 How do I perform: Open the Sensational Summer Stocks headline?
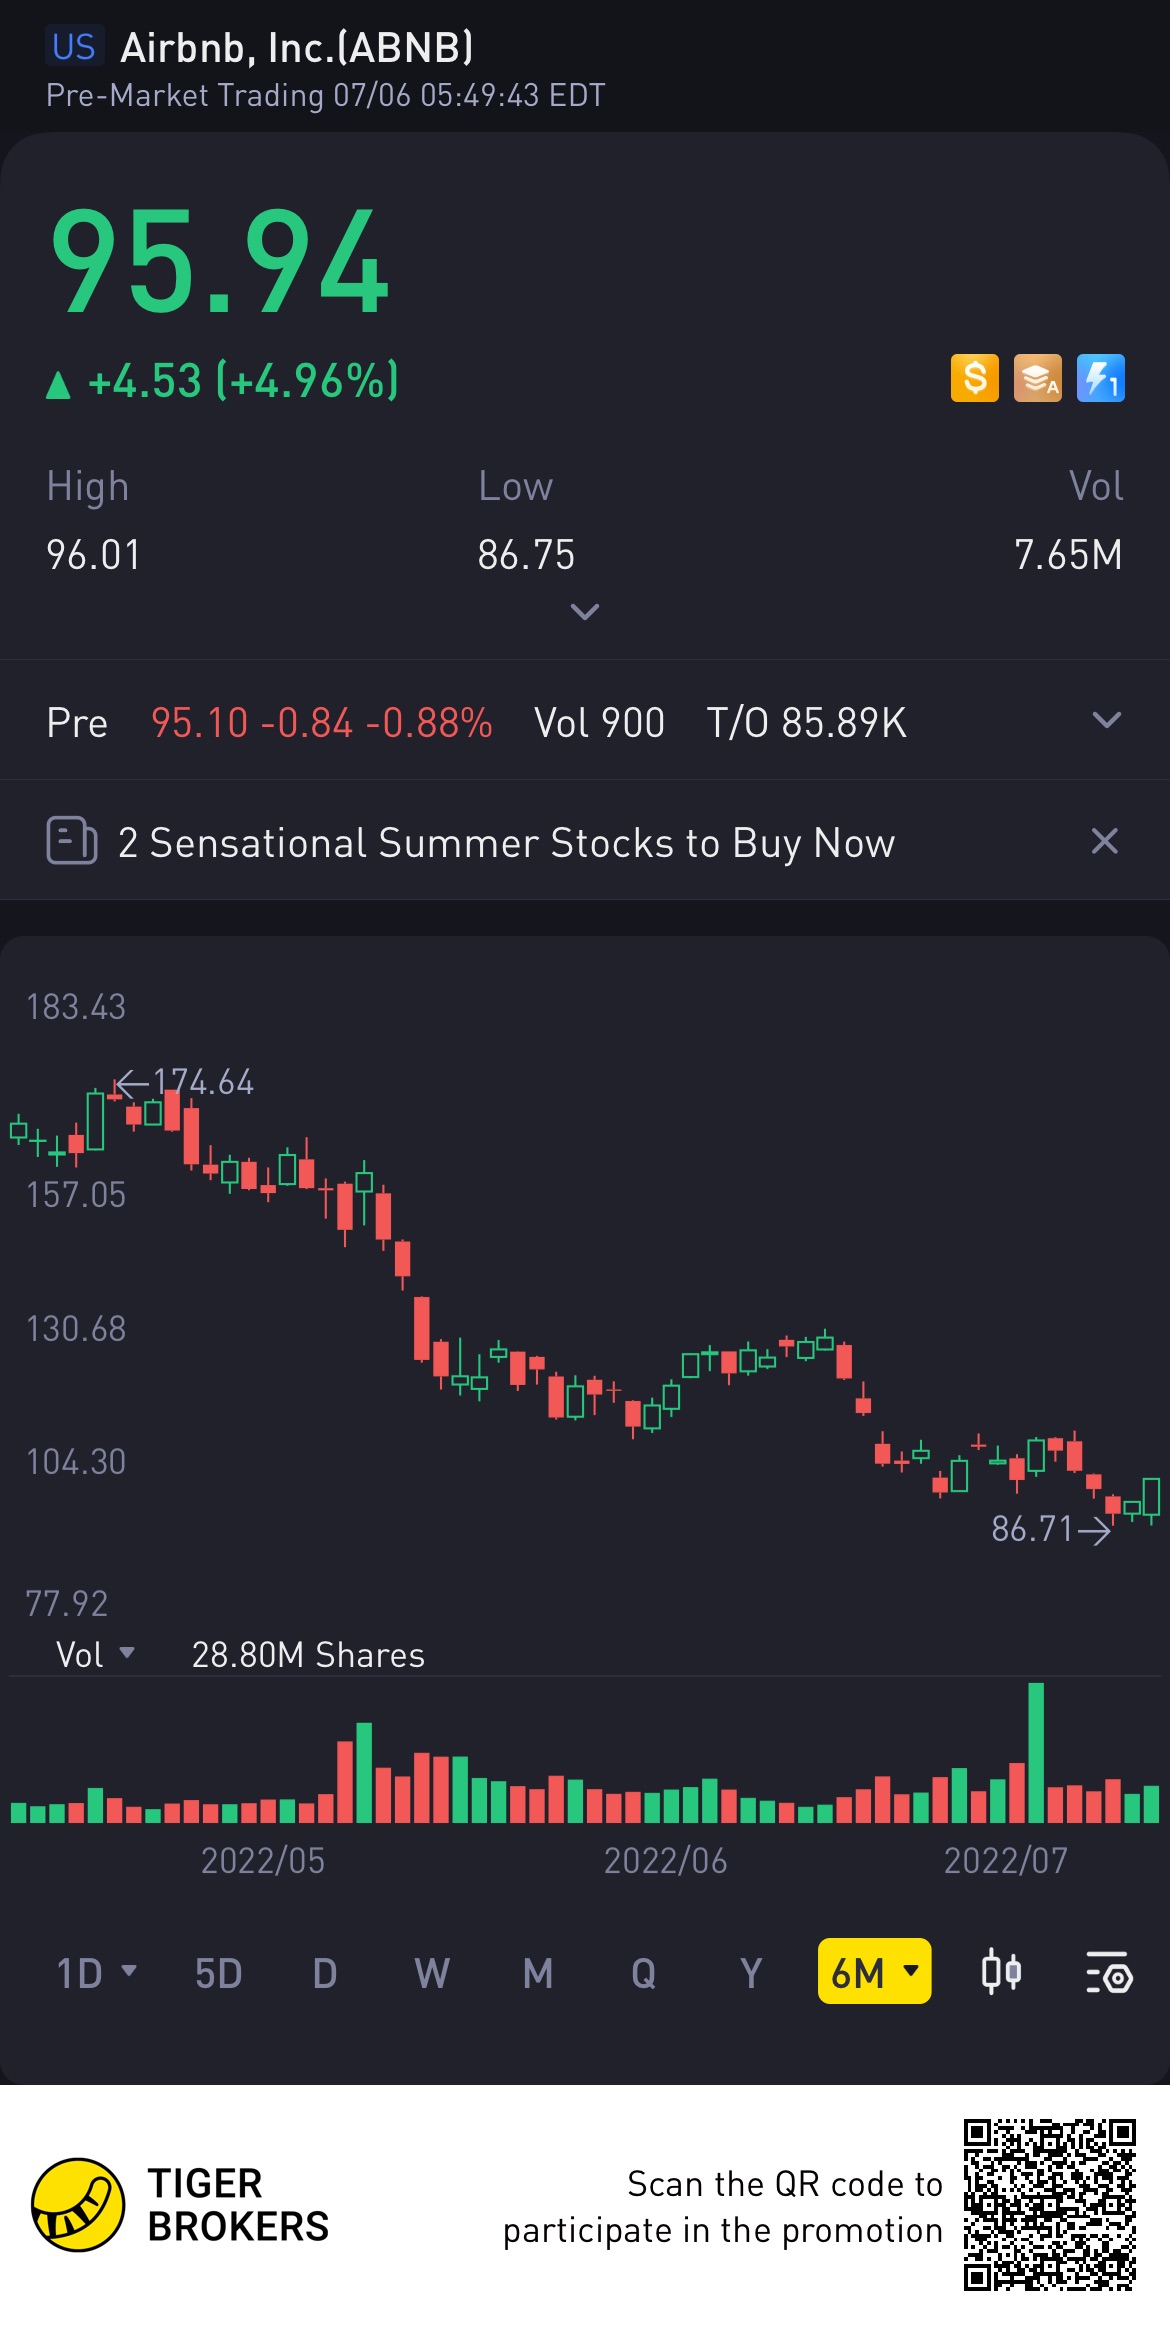[506, 843]
